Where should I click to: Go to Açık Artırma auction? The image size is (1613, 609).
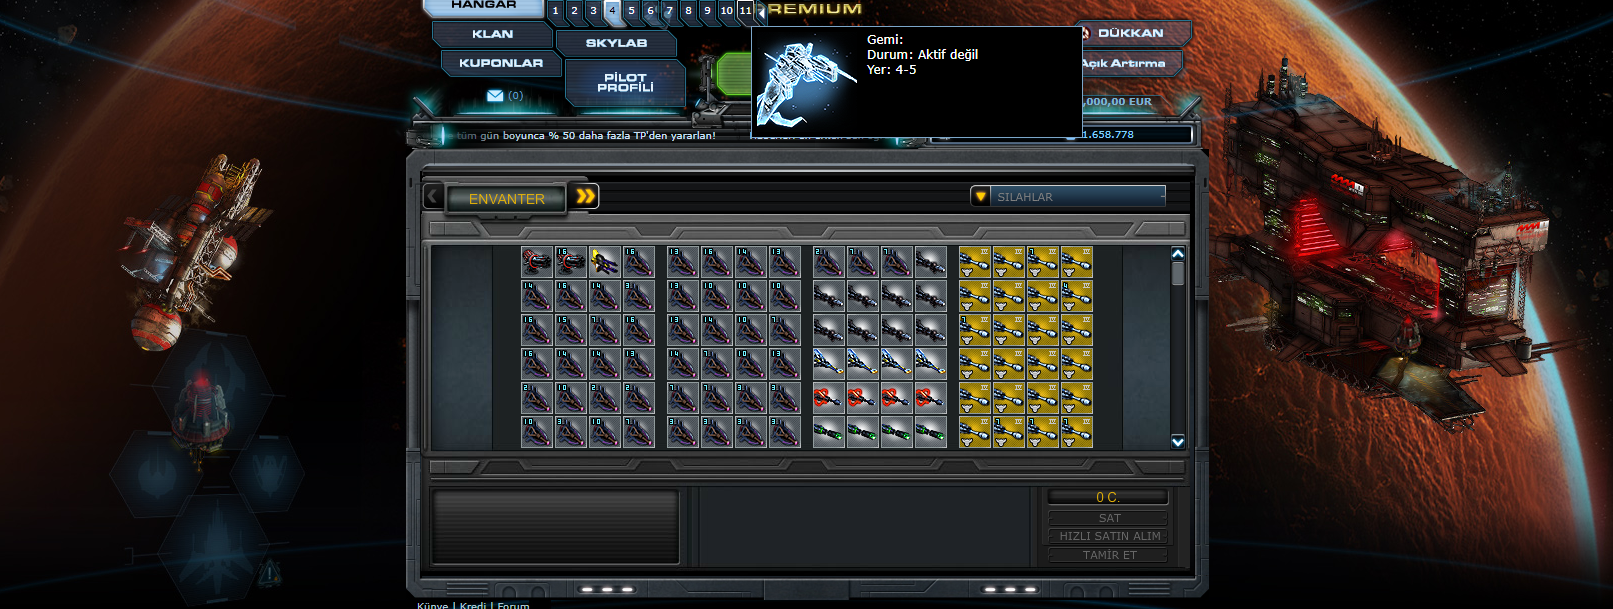[x=1125, y=63]
